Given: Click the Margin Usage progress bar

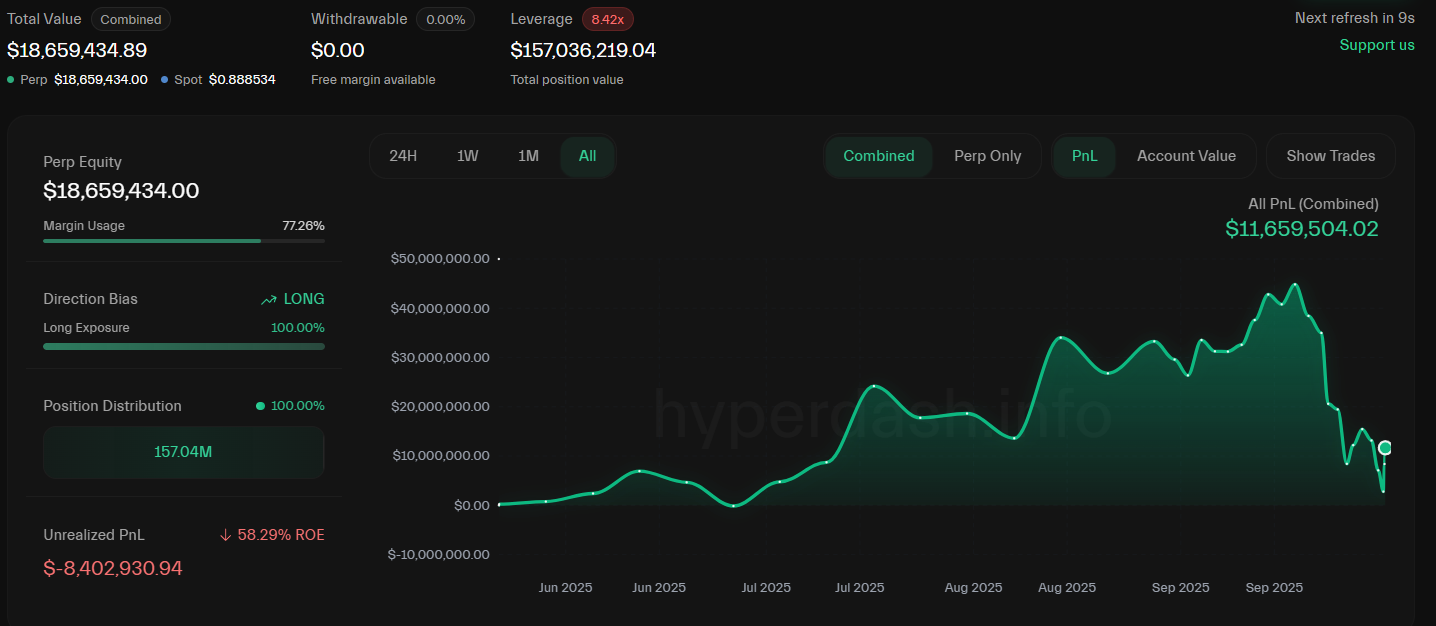Looking at the screenshot, I should (x=183, y=241).
